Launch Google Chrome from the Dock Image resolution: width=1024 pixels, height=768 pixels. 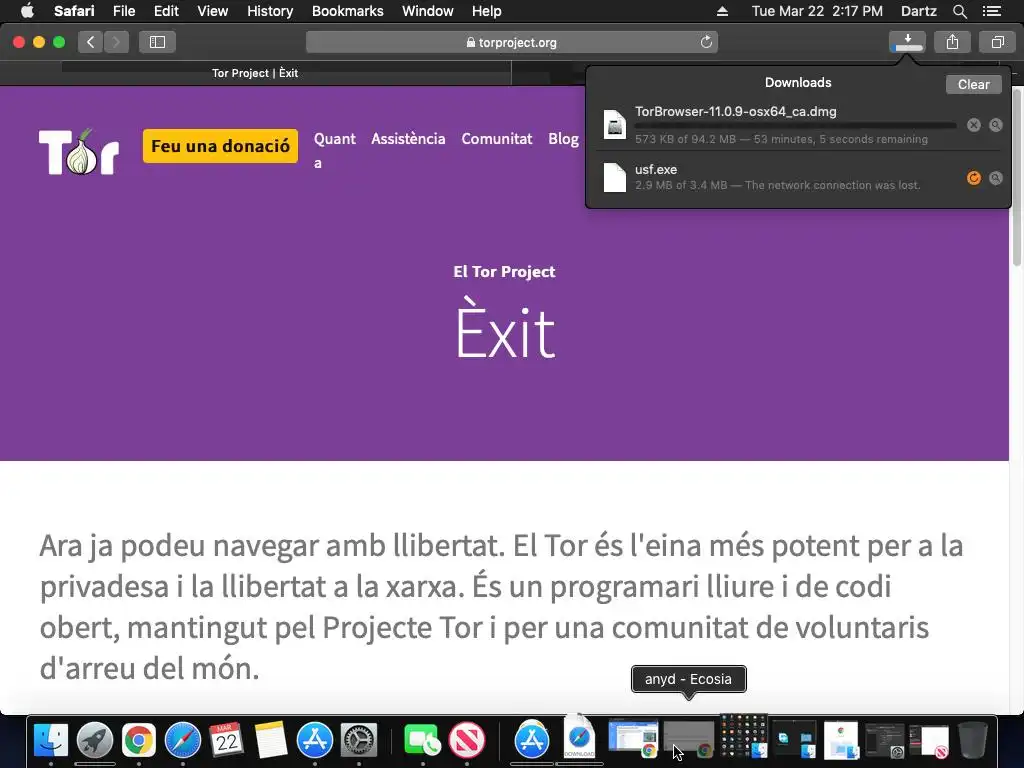click(x=138, y=740)
